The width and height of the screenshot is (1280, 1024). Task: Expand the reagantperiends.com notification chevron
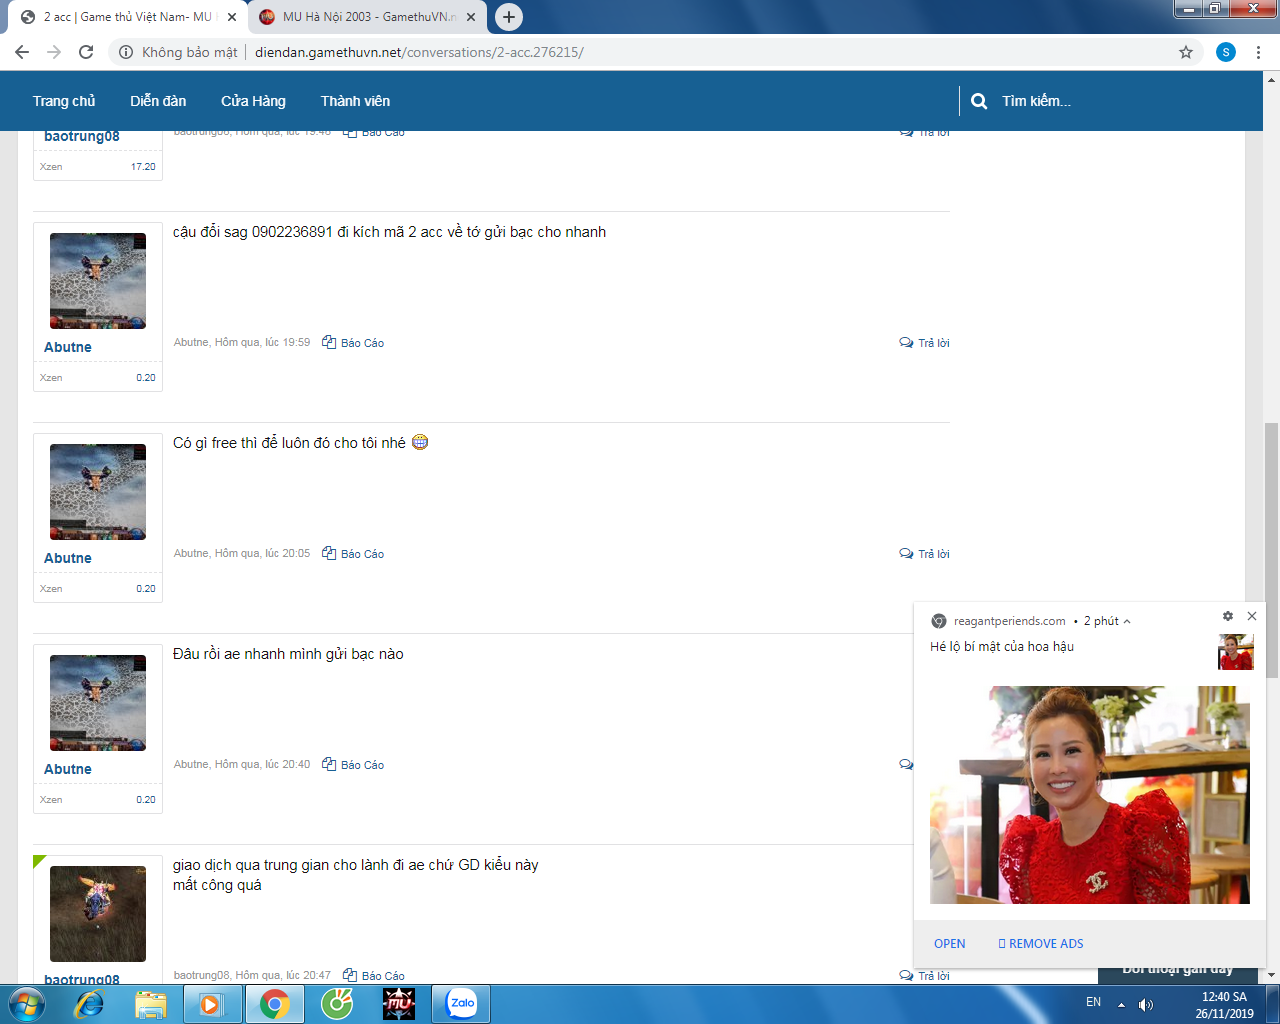coord(1127,621)
